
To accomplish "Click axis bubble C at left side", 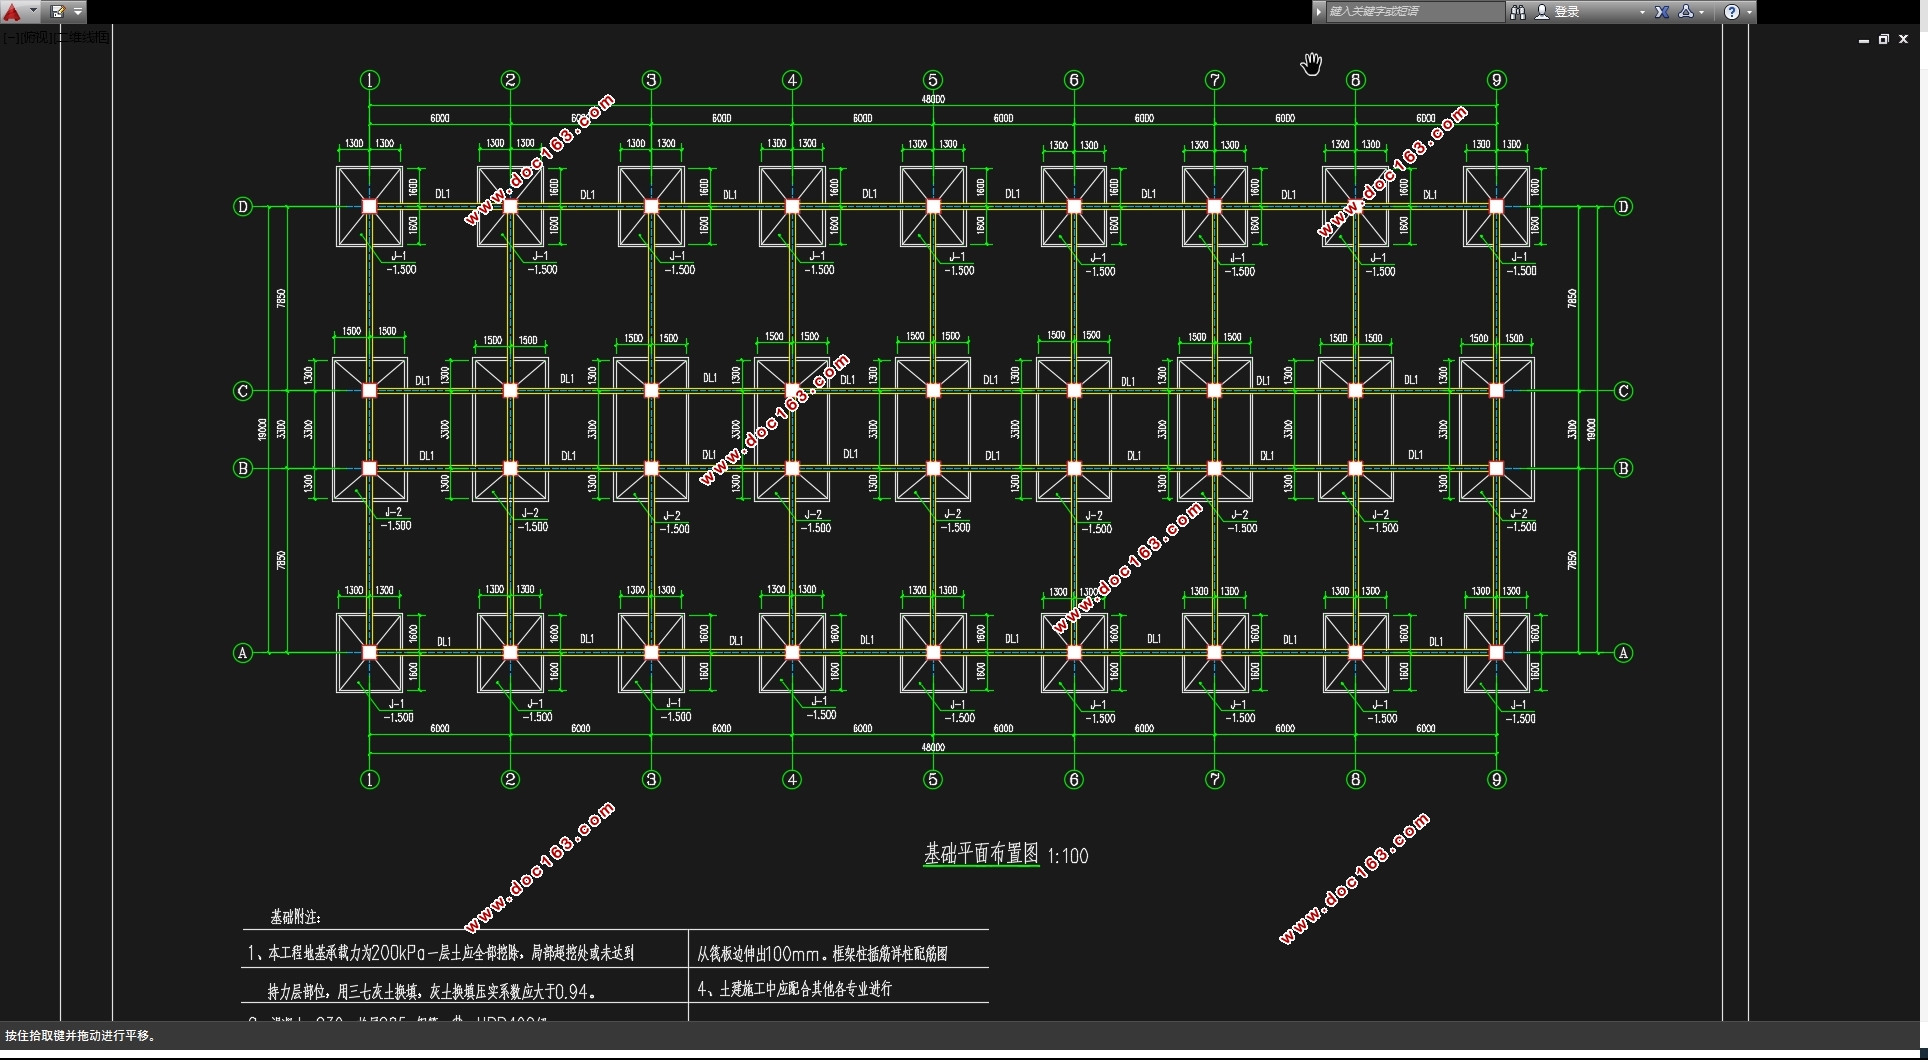I will click(242, 391).
